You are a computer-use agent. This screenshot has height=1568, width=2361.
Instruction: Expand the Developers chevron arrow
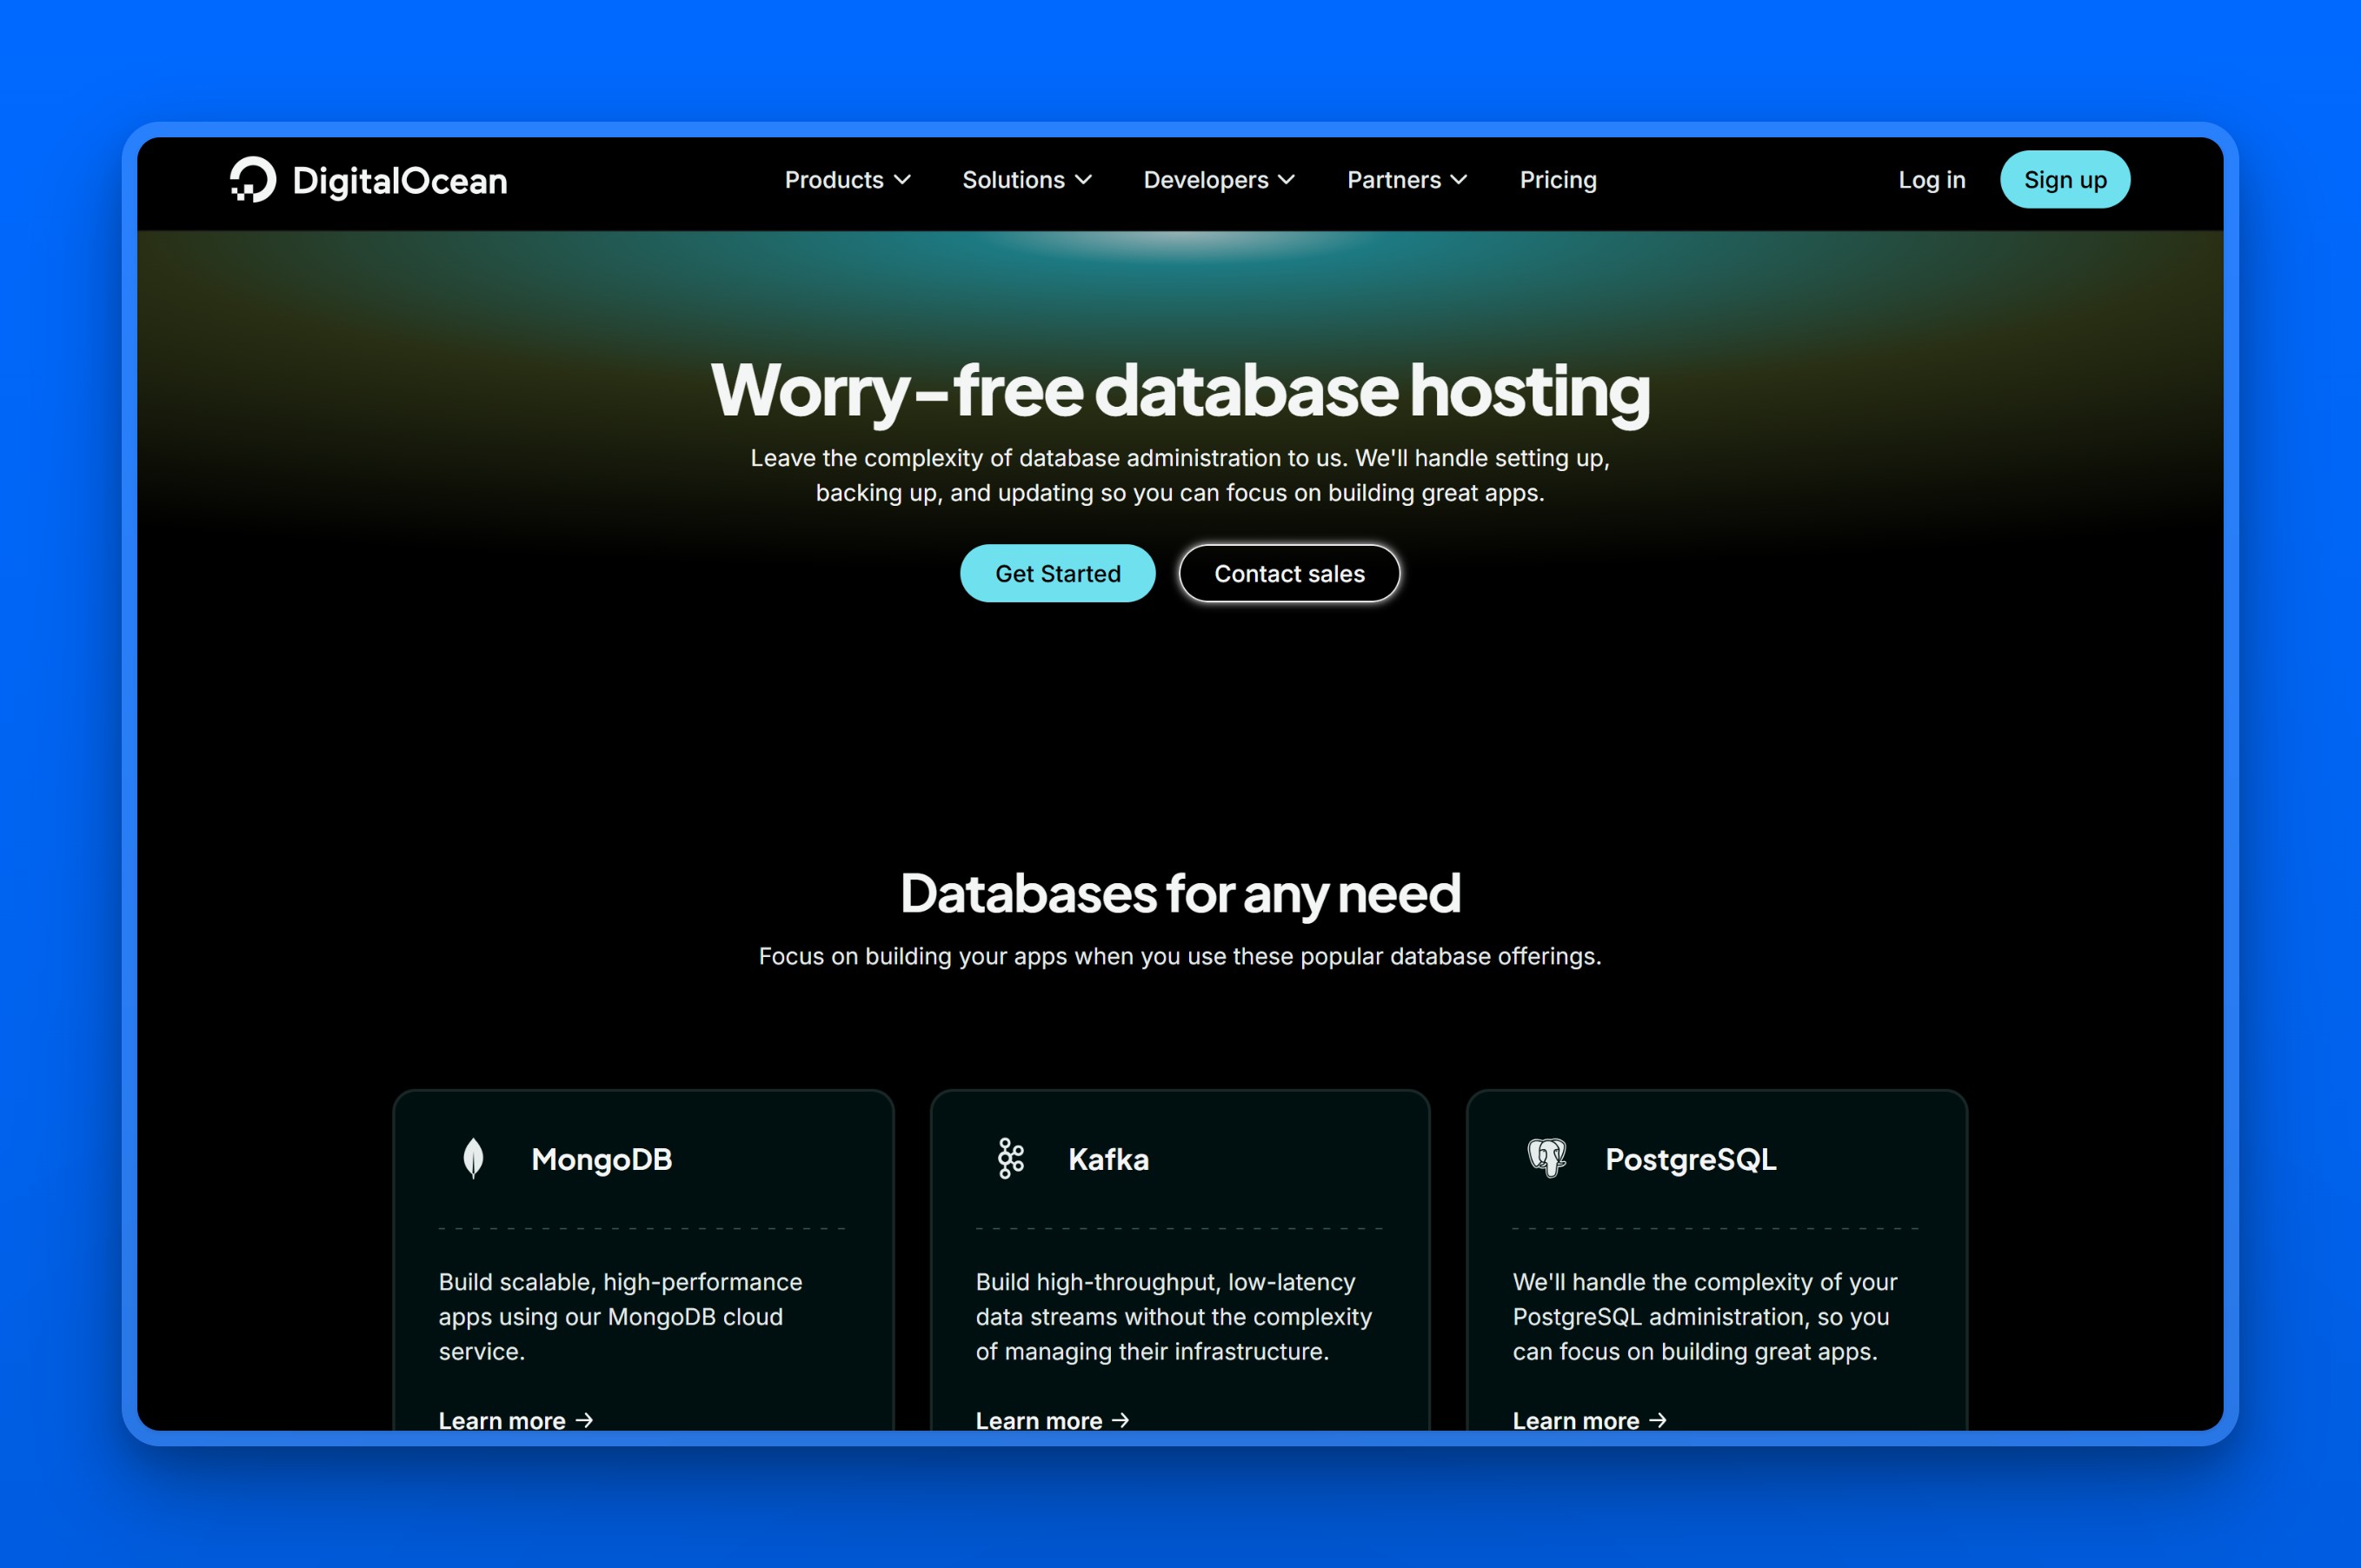click(x=1287, y=180)
